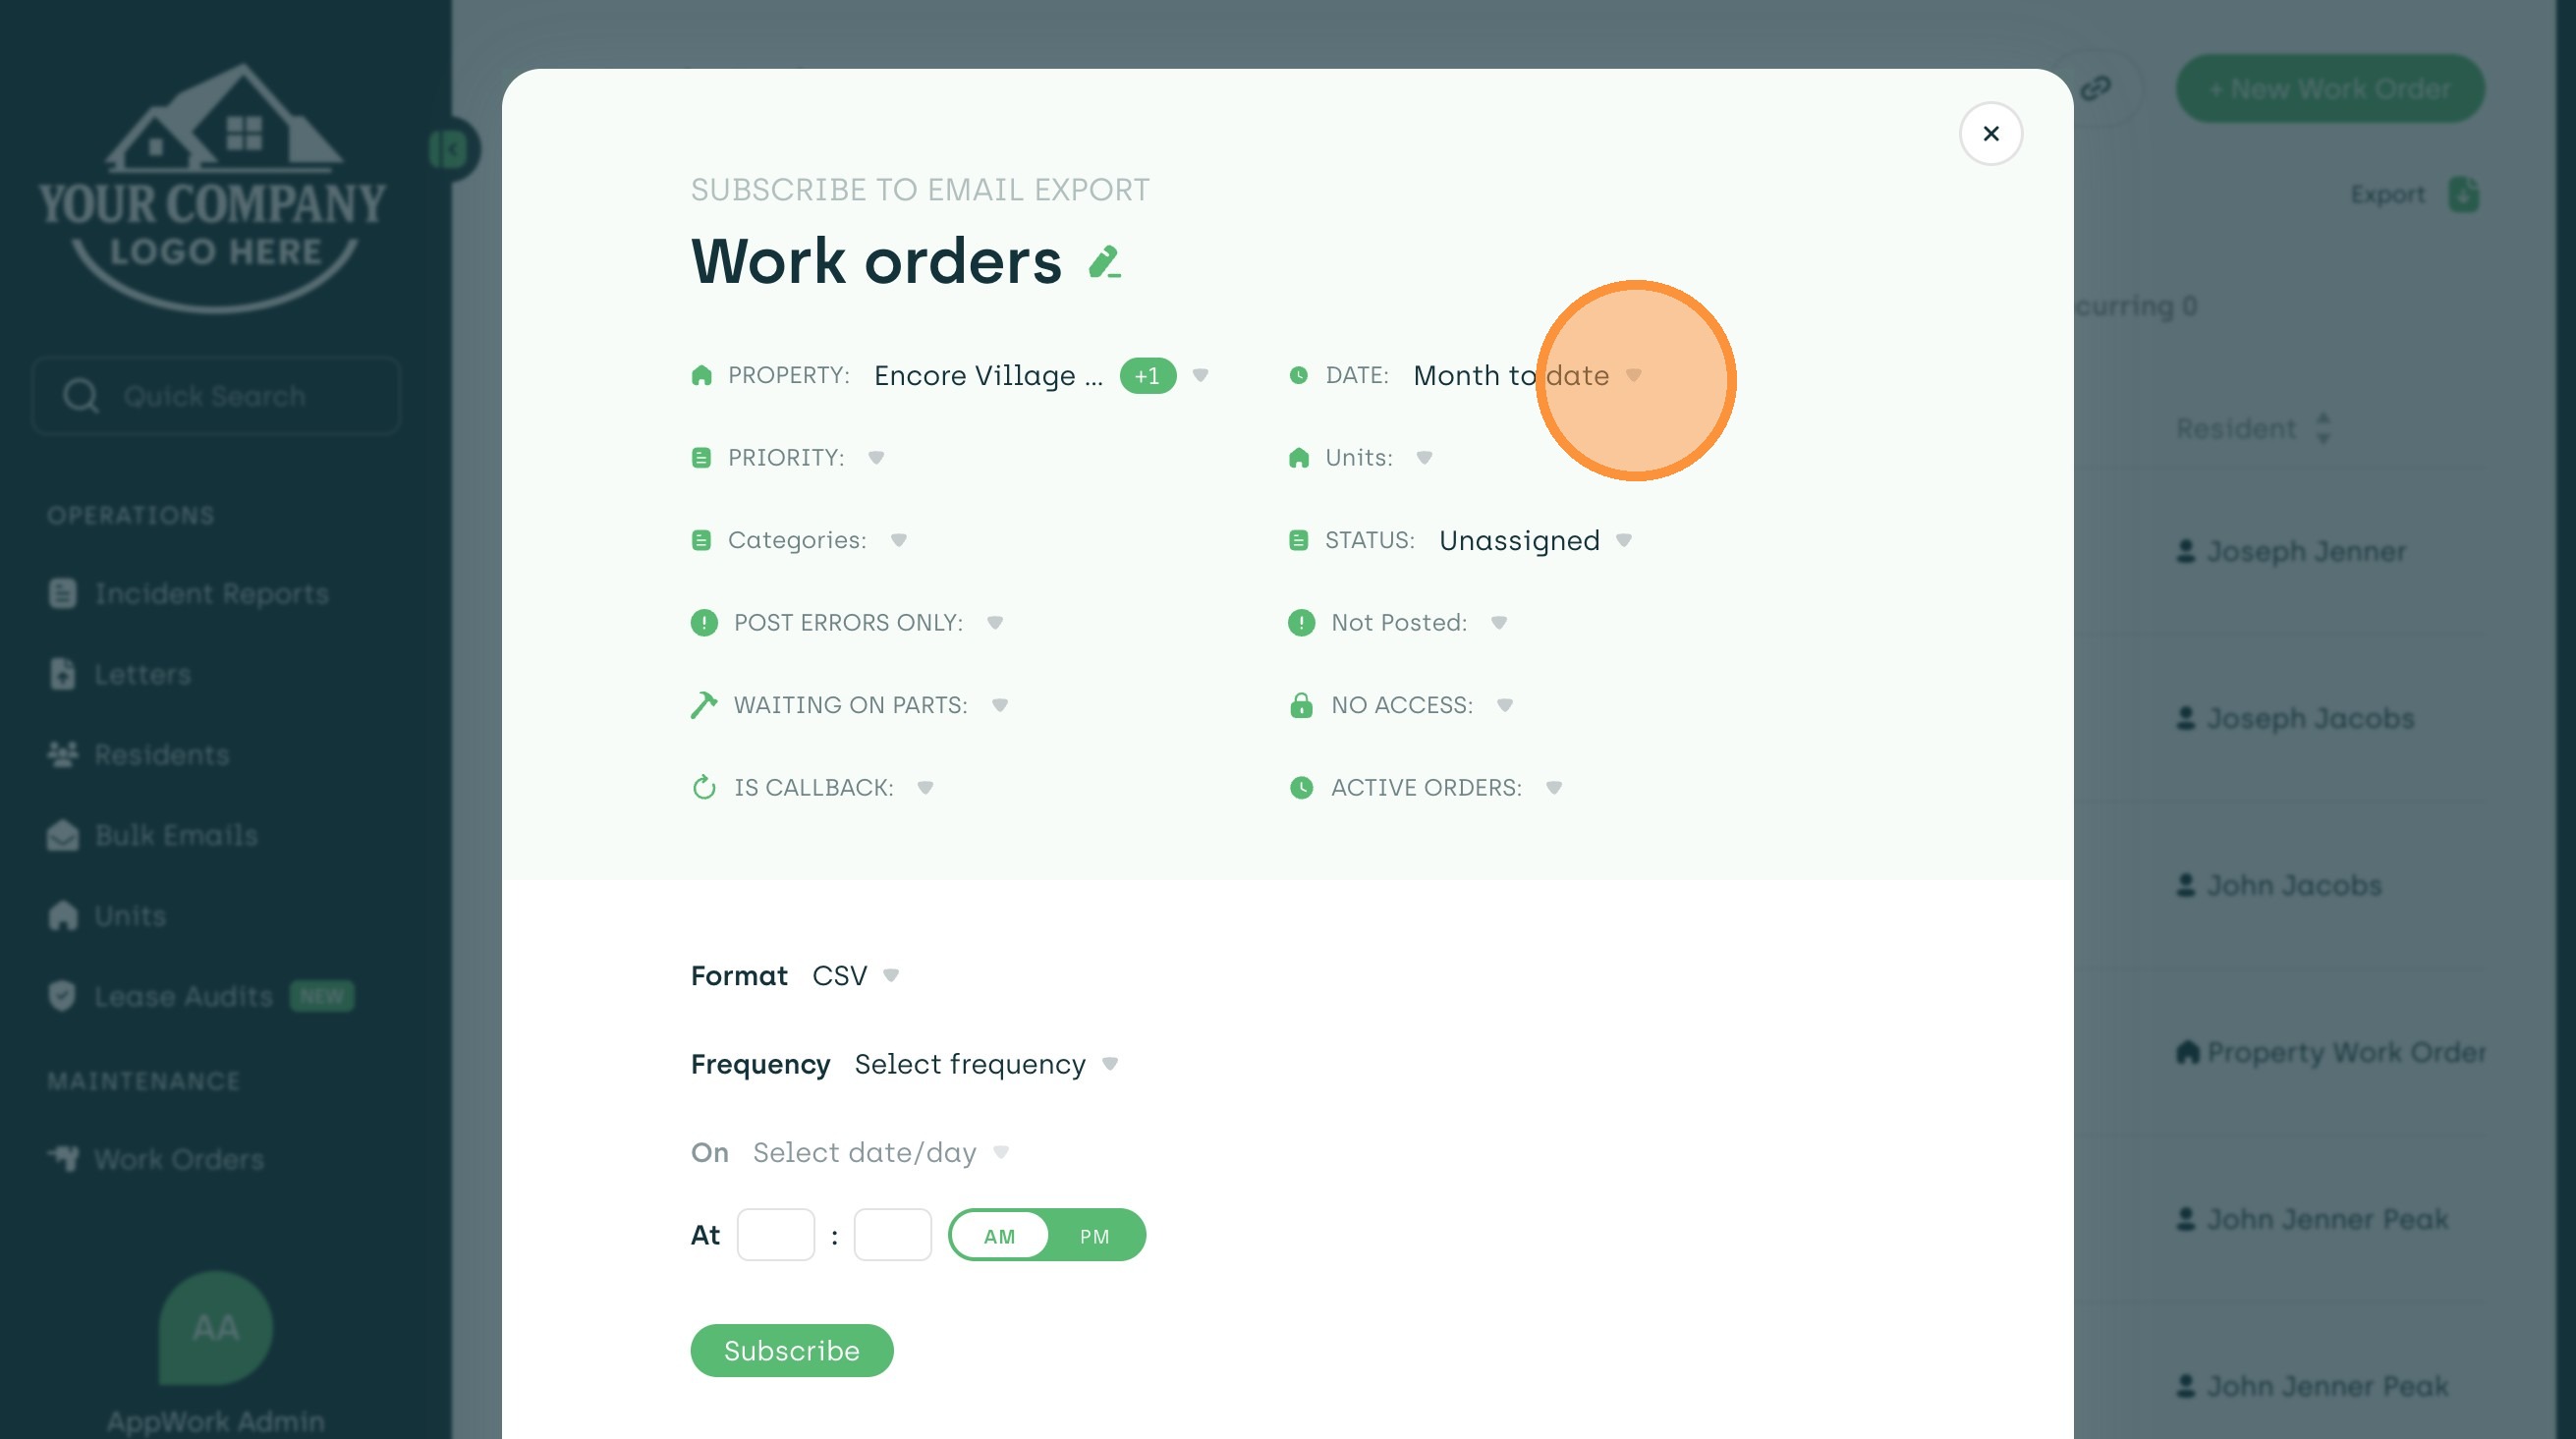Click the pencil edit icon beside Work orders
The height and width of the screenshot is (1439, 2576).
[1104, 263]
